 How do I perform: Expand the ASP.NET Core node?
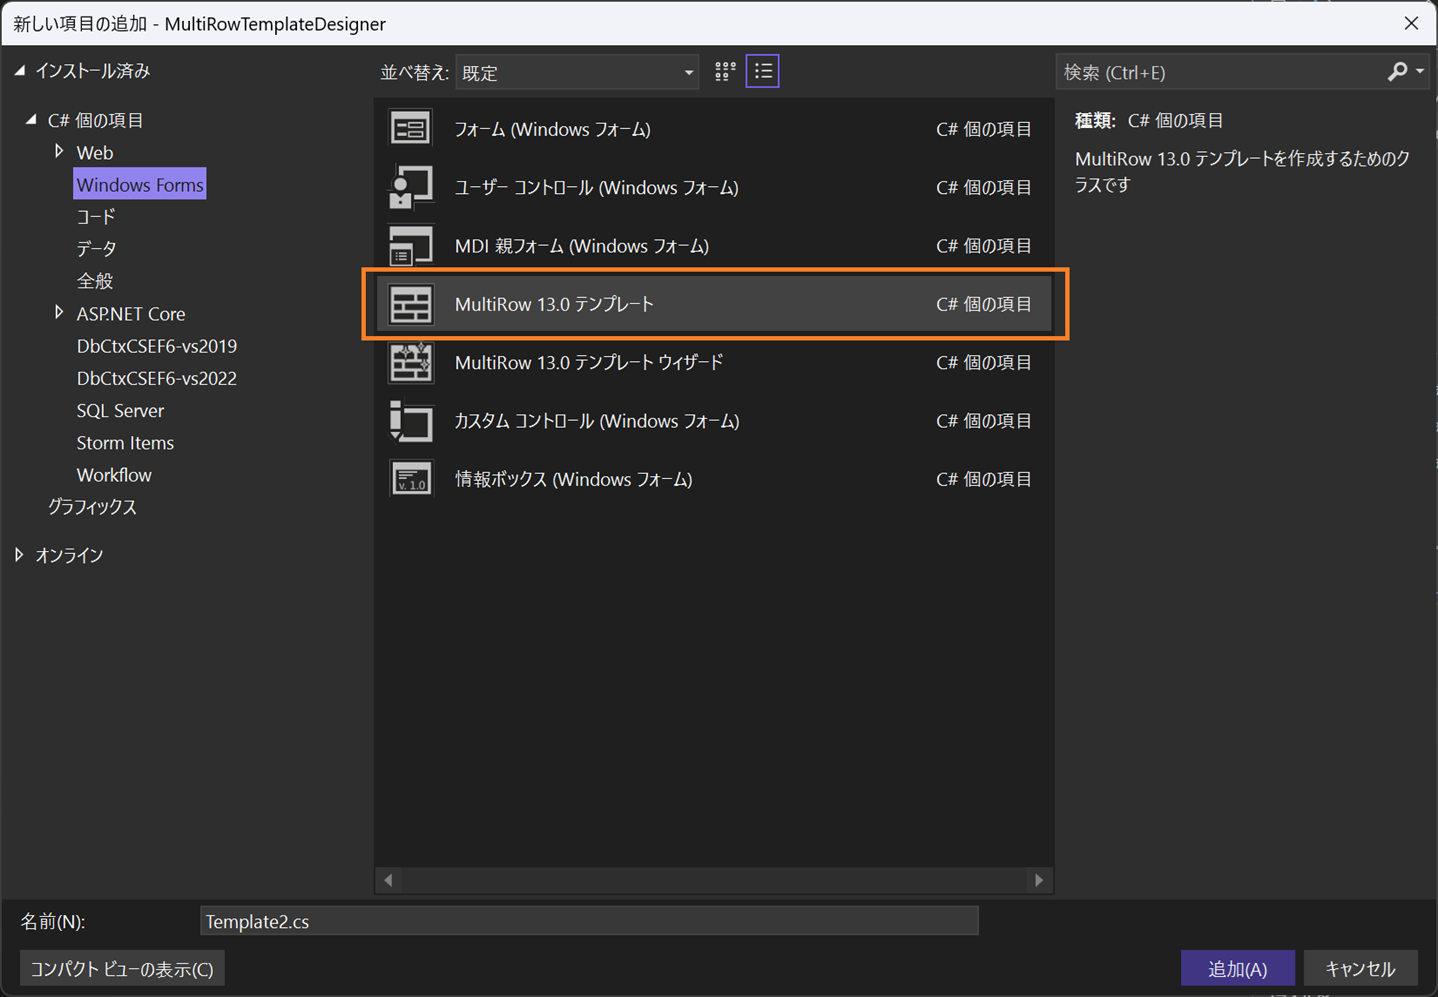pos(59,313)
